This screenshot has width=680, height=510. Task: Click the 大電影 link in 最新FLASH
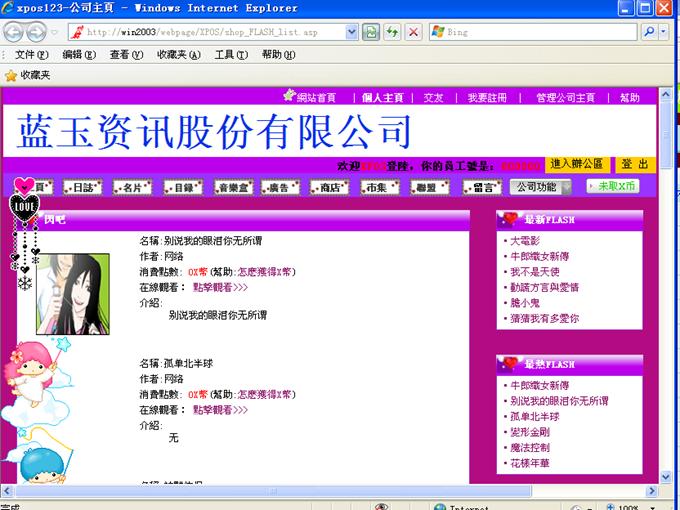tap(525, 241)
